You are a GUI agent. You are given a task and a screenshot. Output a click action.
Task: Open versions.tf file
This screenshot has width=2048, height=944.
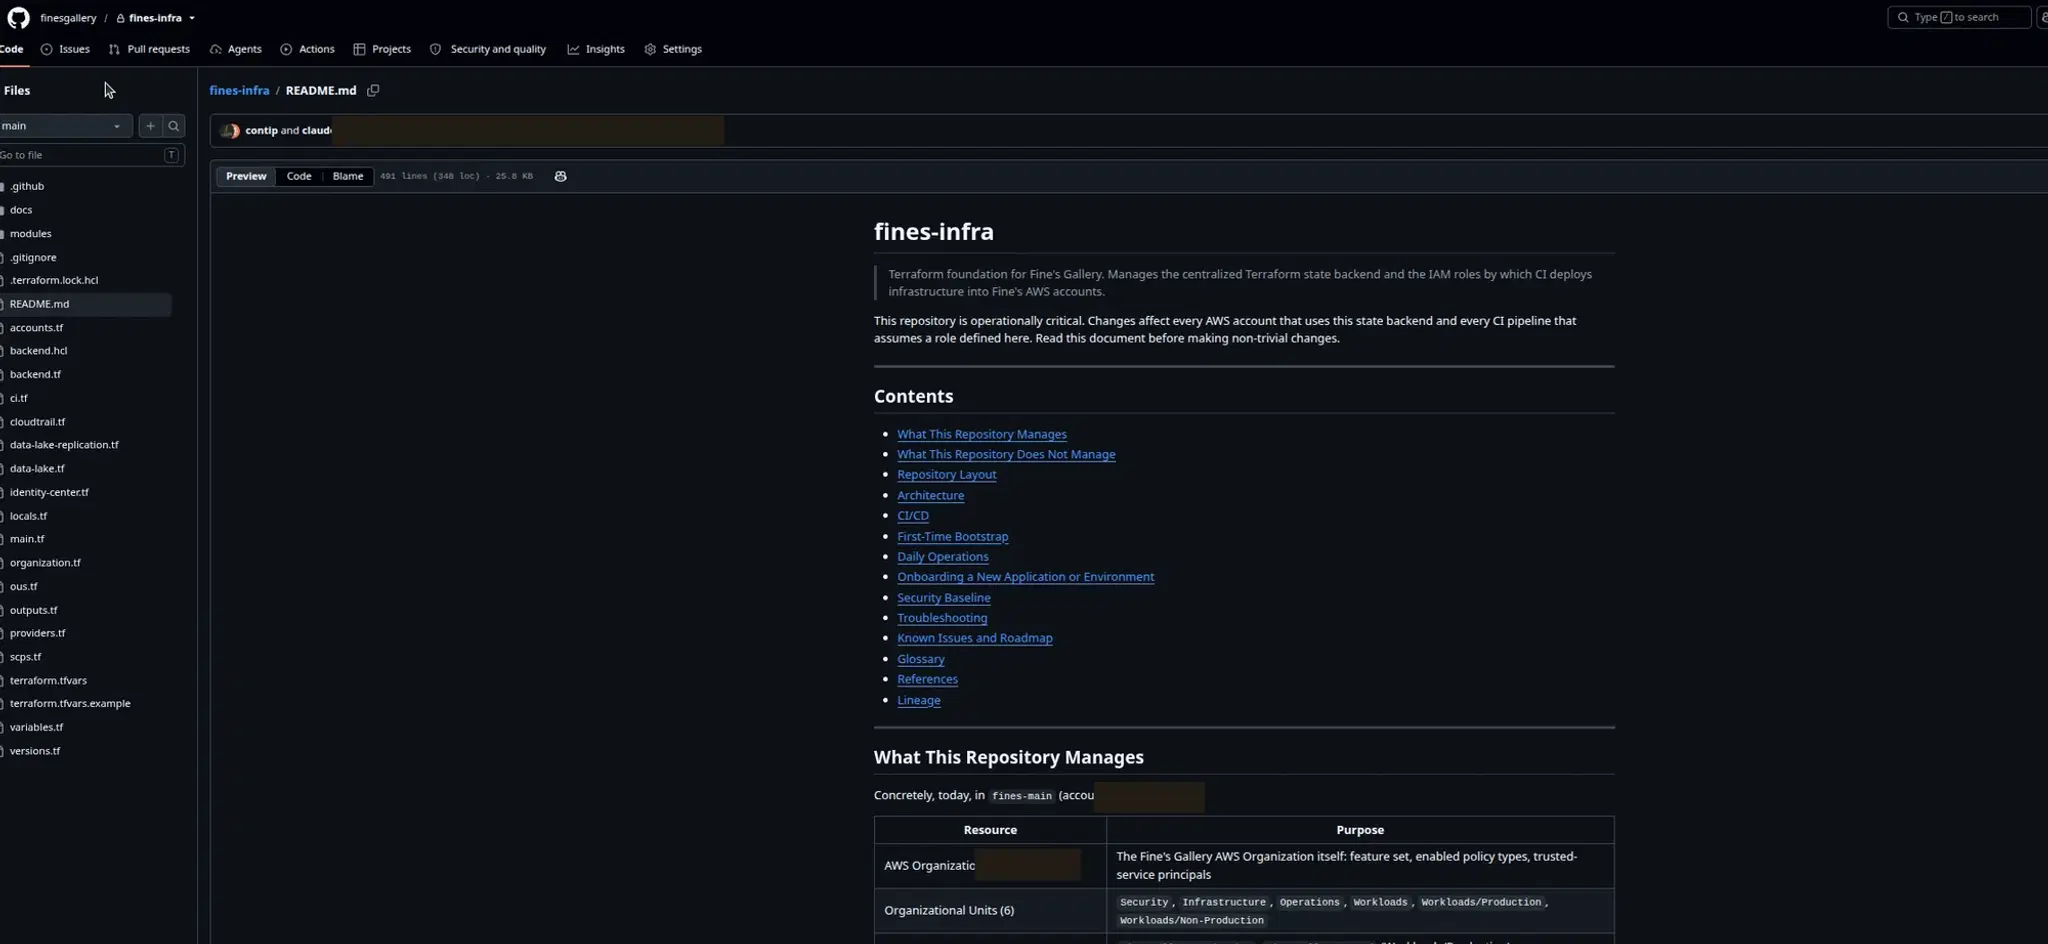coord(35,751)
